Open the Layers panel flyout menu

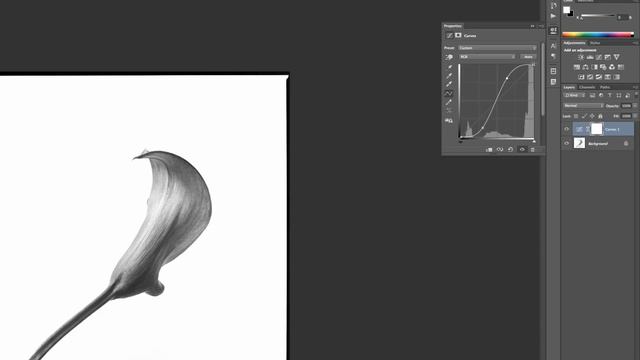635,87
